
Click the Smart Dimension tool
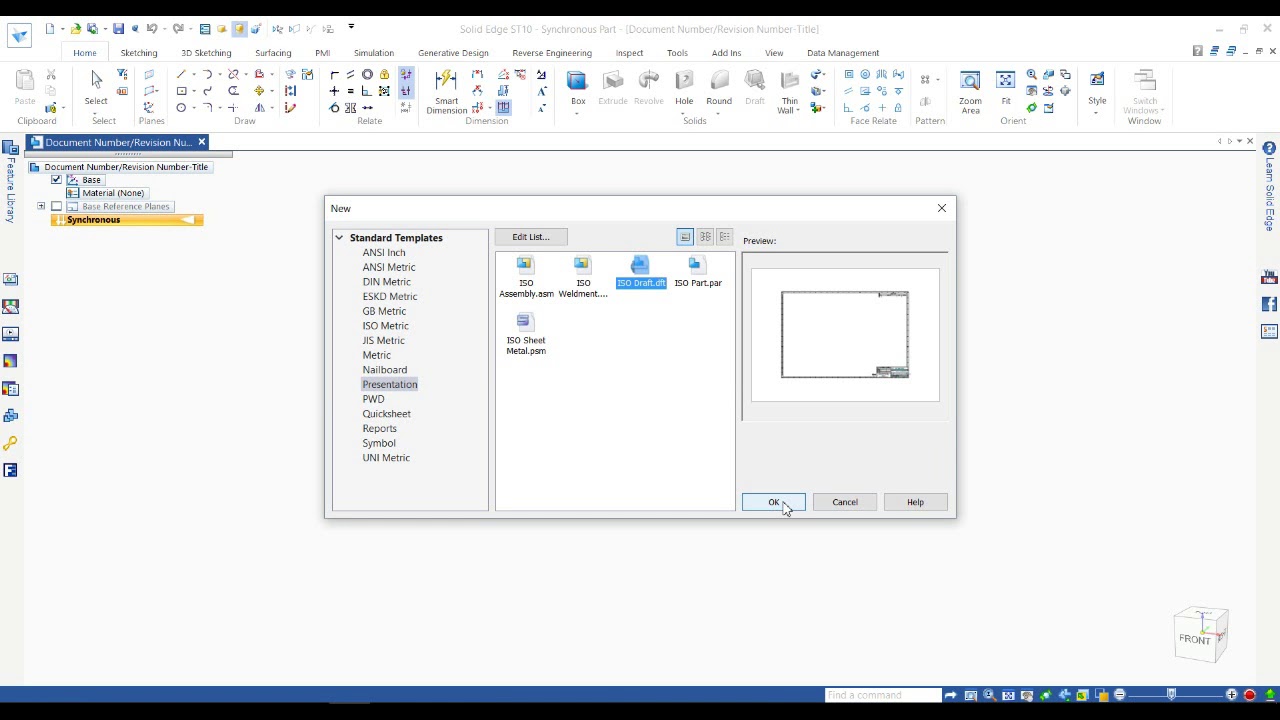pos(446,92)
